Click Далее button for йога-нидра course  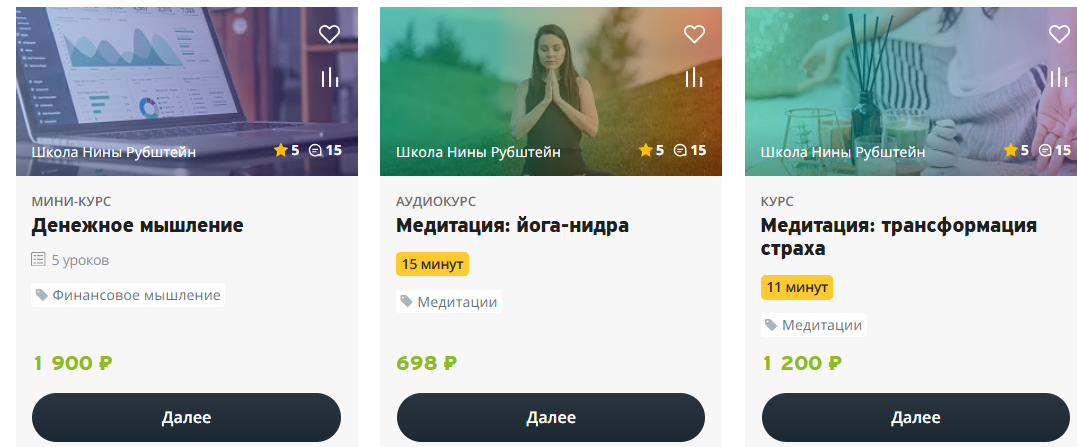[x=551, y=417]
